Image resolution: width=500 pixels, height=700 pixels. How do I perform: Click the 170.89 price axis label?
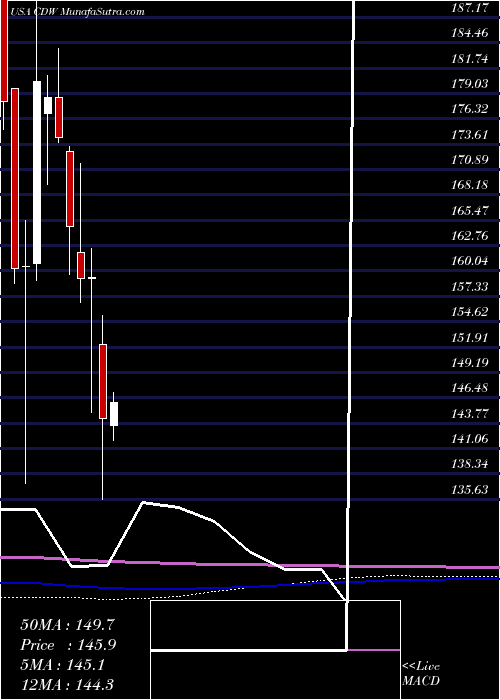[468, 159]
